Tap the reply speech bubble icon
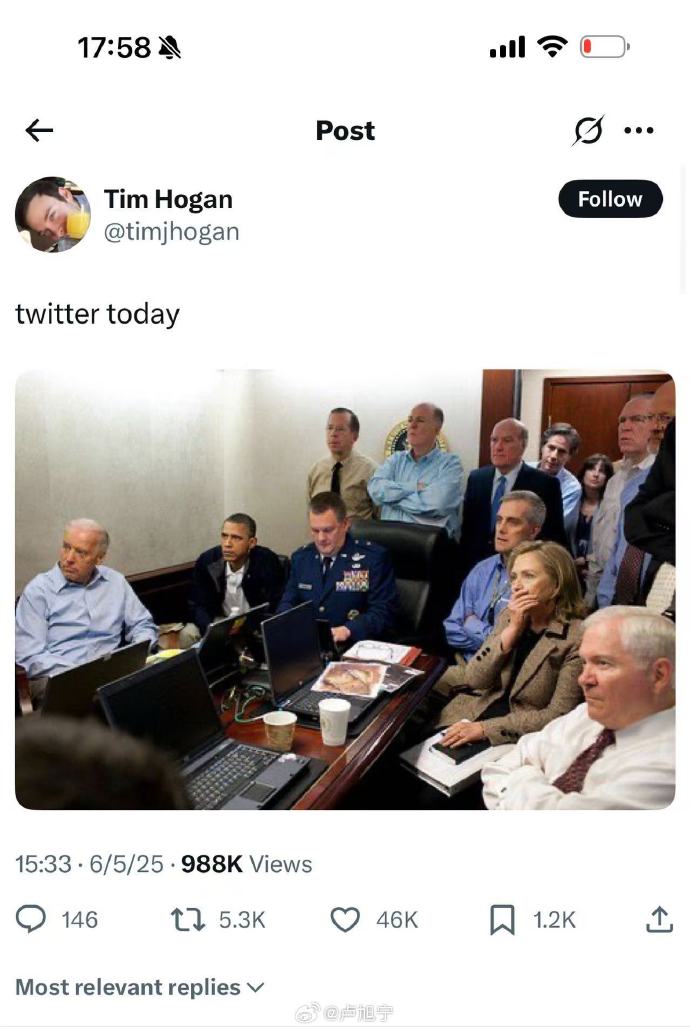690x1030 pixels. pos(31,919)
